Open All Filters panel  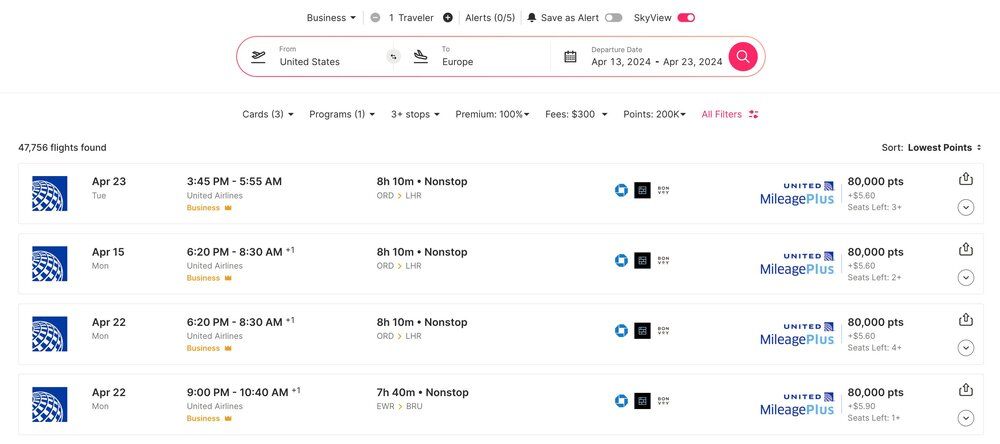coord(729,114)
